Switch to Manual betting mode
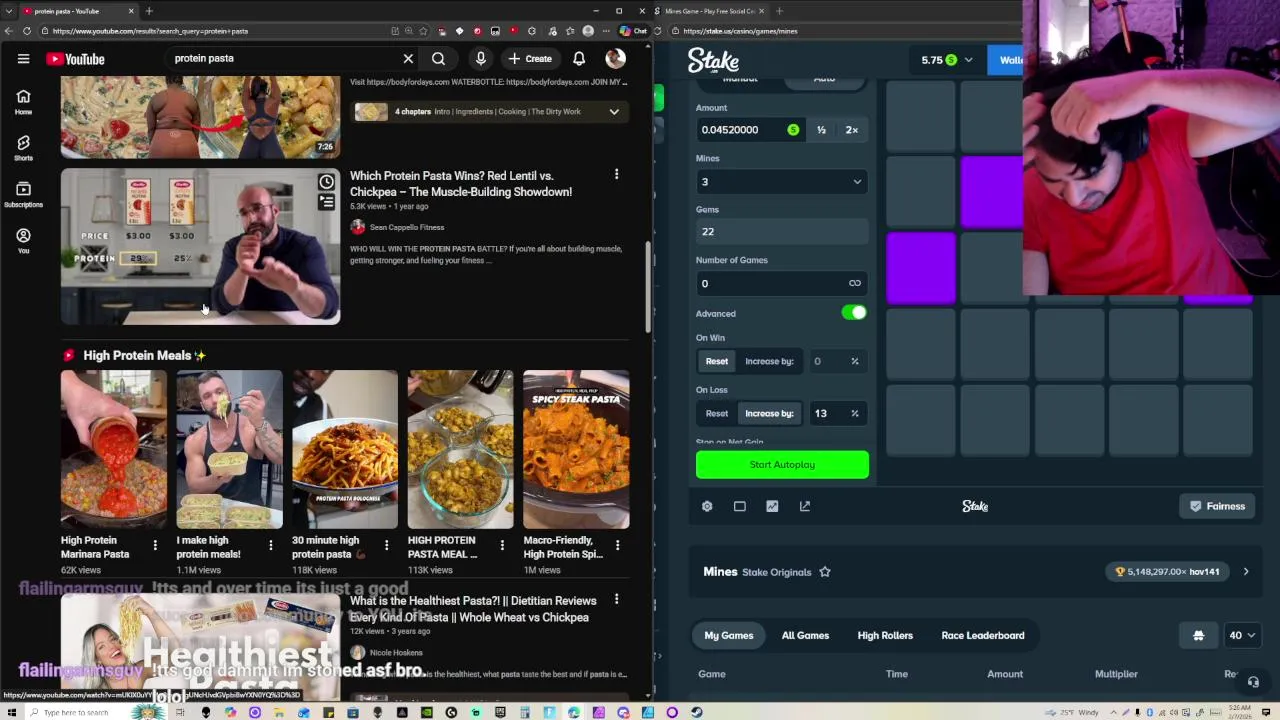Image resolution: width=1280 pixels, height=720 pixels. coord(740,80)
